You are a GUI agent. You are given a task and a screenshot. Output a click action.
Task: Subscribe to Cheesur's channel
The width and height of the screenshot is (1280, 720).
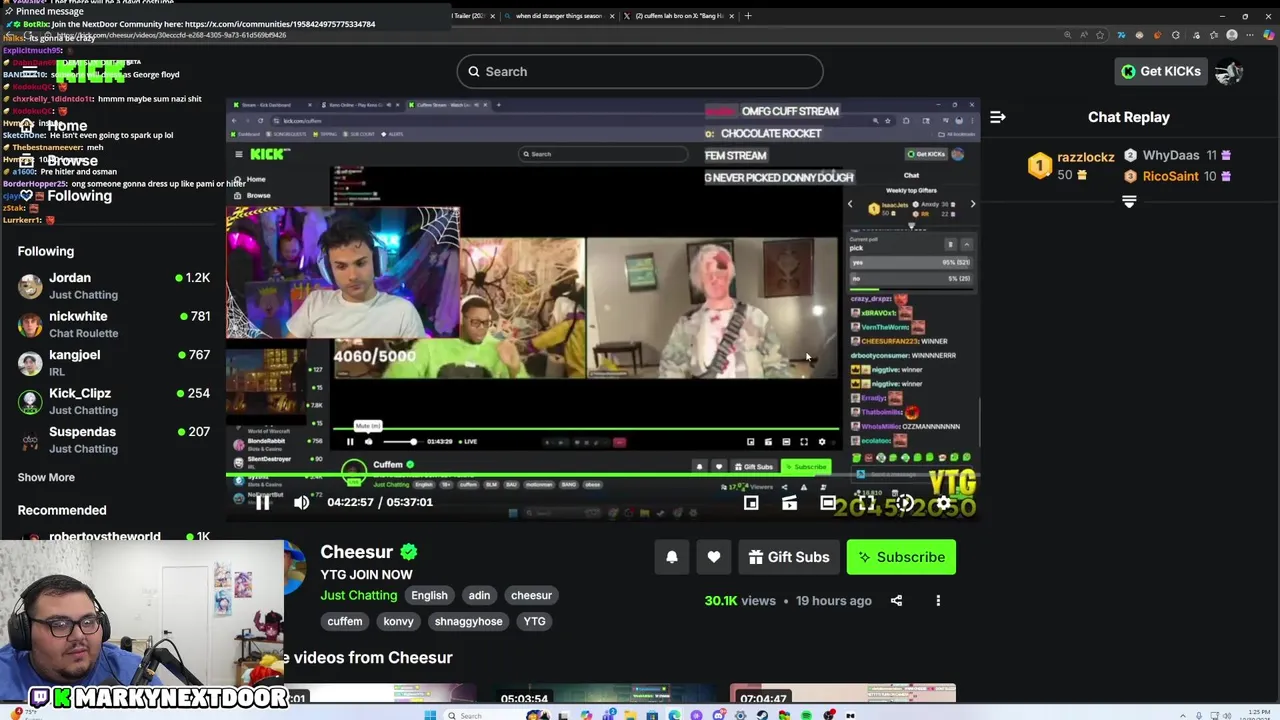tap(901, 557)
